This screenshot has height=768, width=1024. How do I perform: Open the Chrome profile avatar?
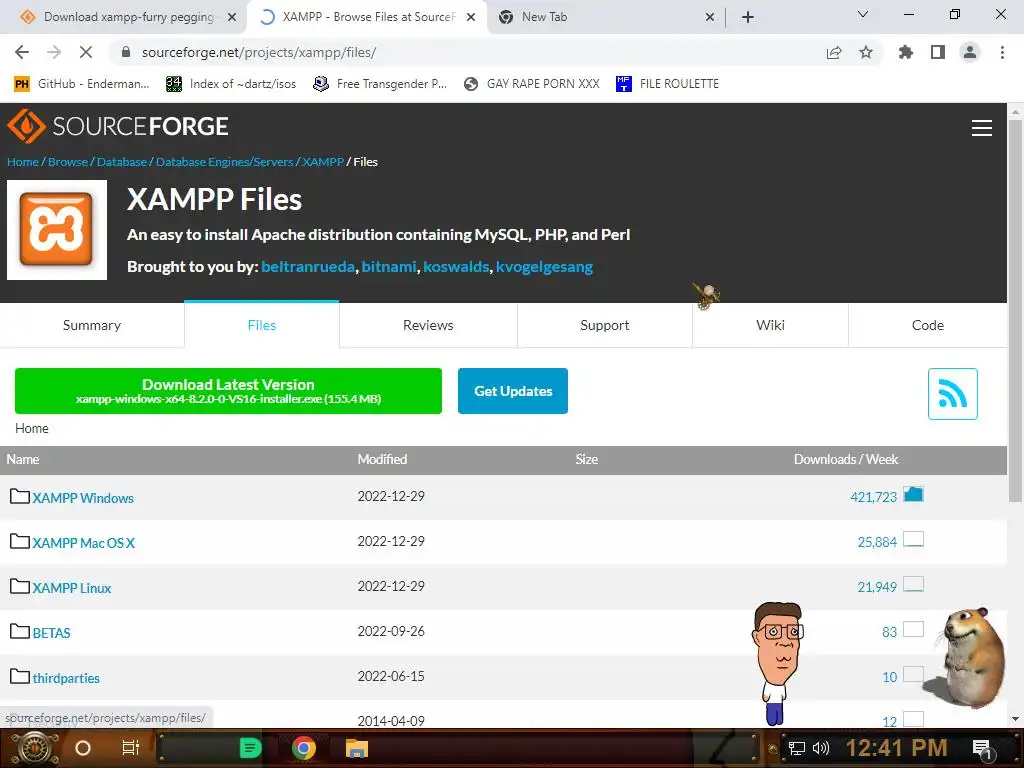point(970,52)
